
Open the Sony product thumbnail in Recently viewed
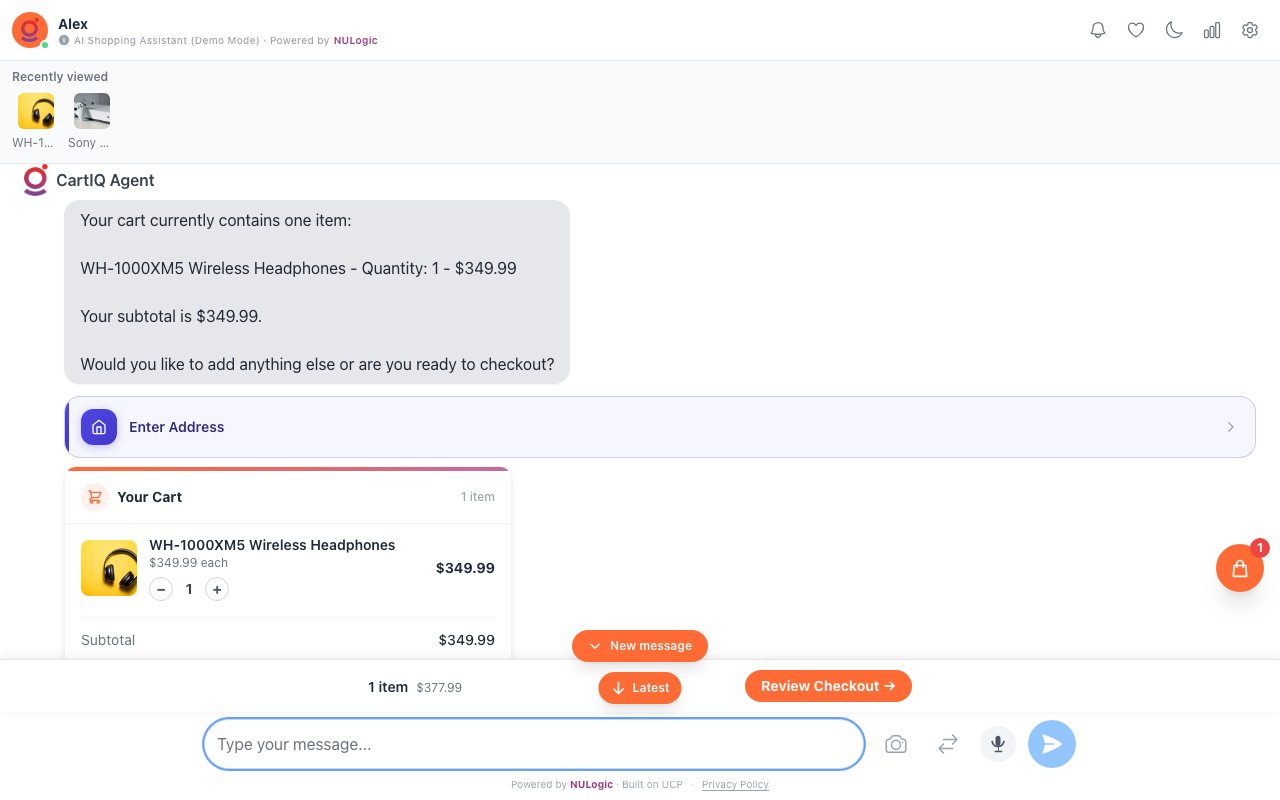tap(92, 111)
